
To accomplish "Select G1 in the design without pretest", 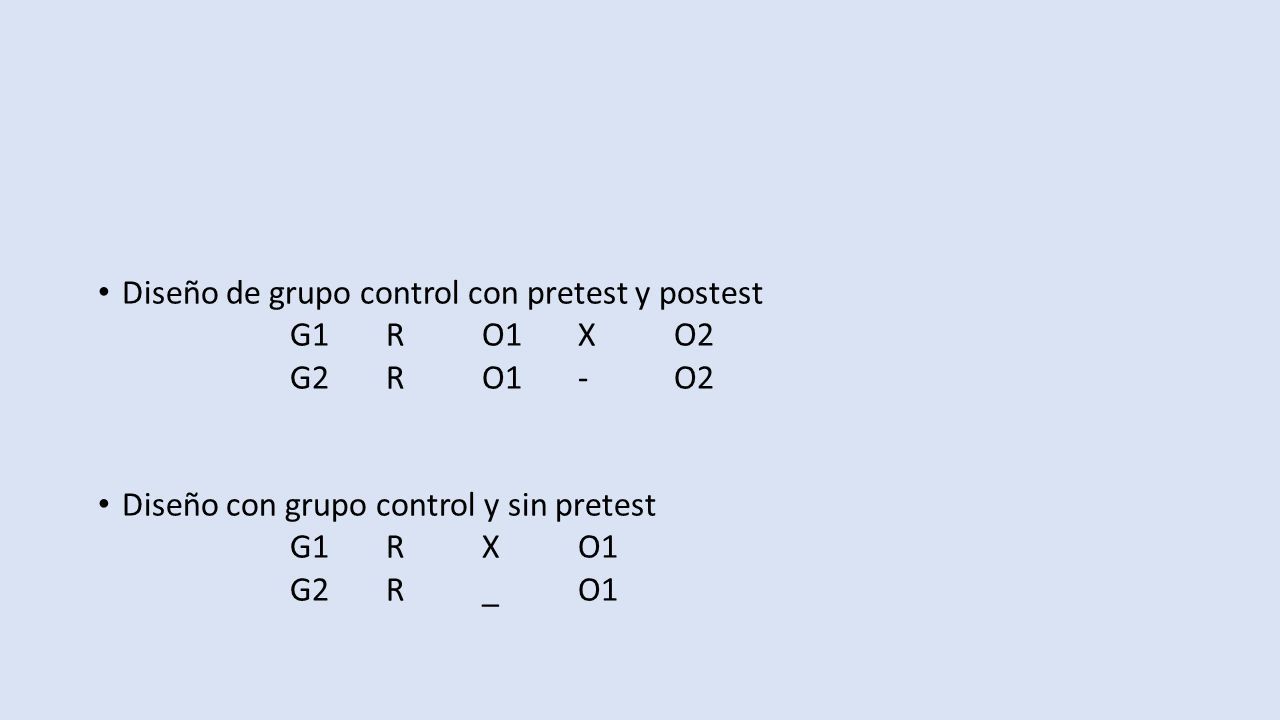I will click(x=309, y=548).
